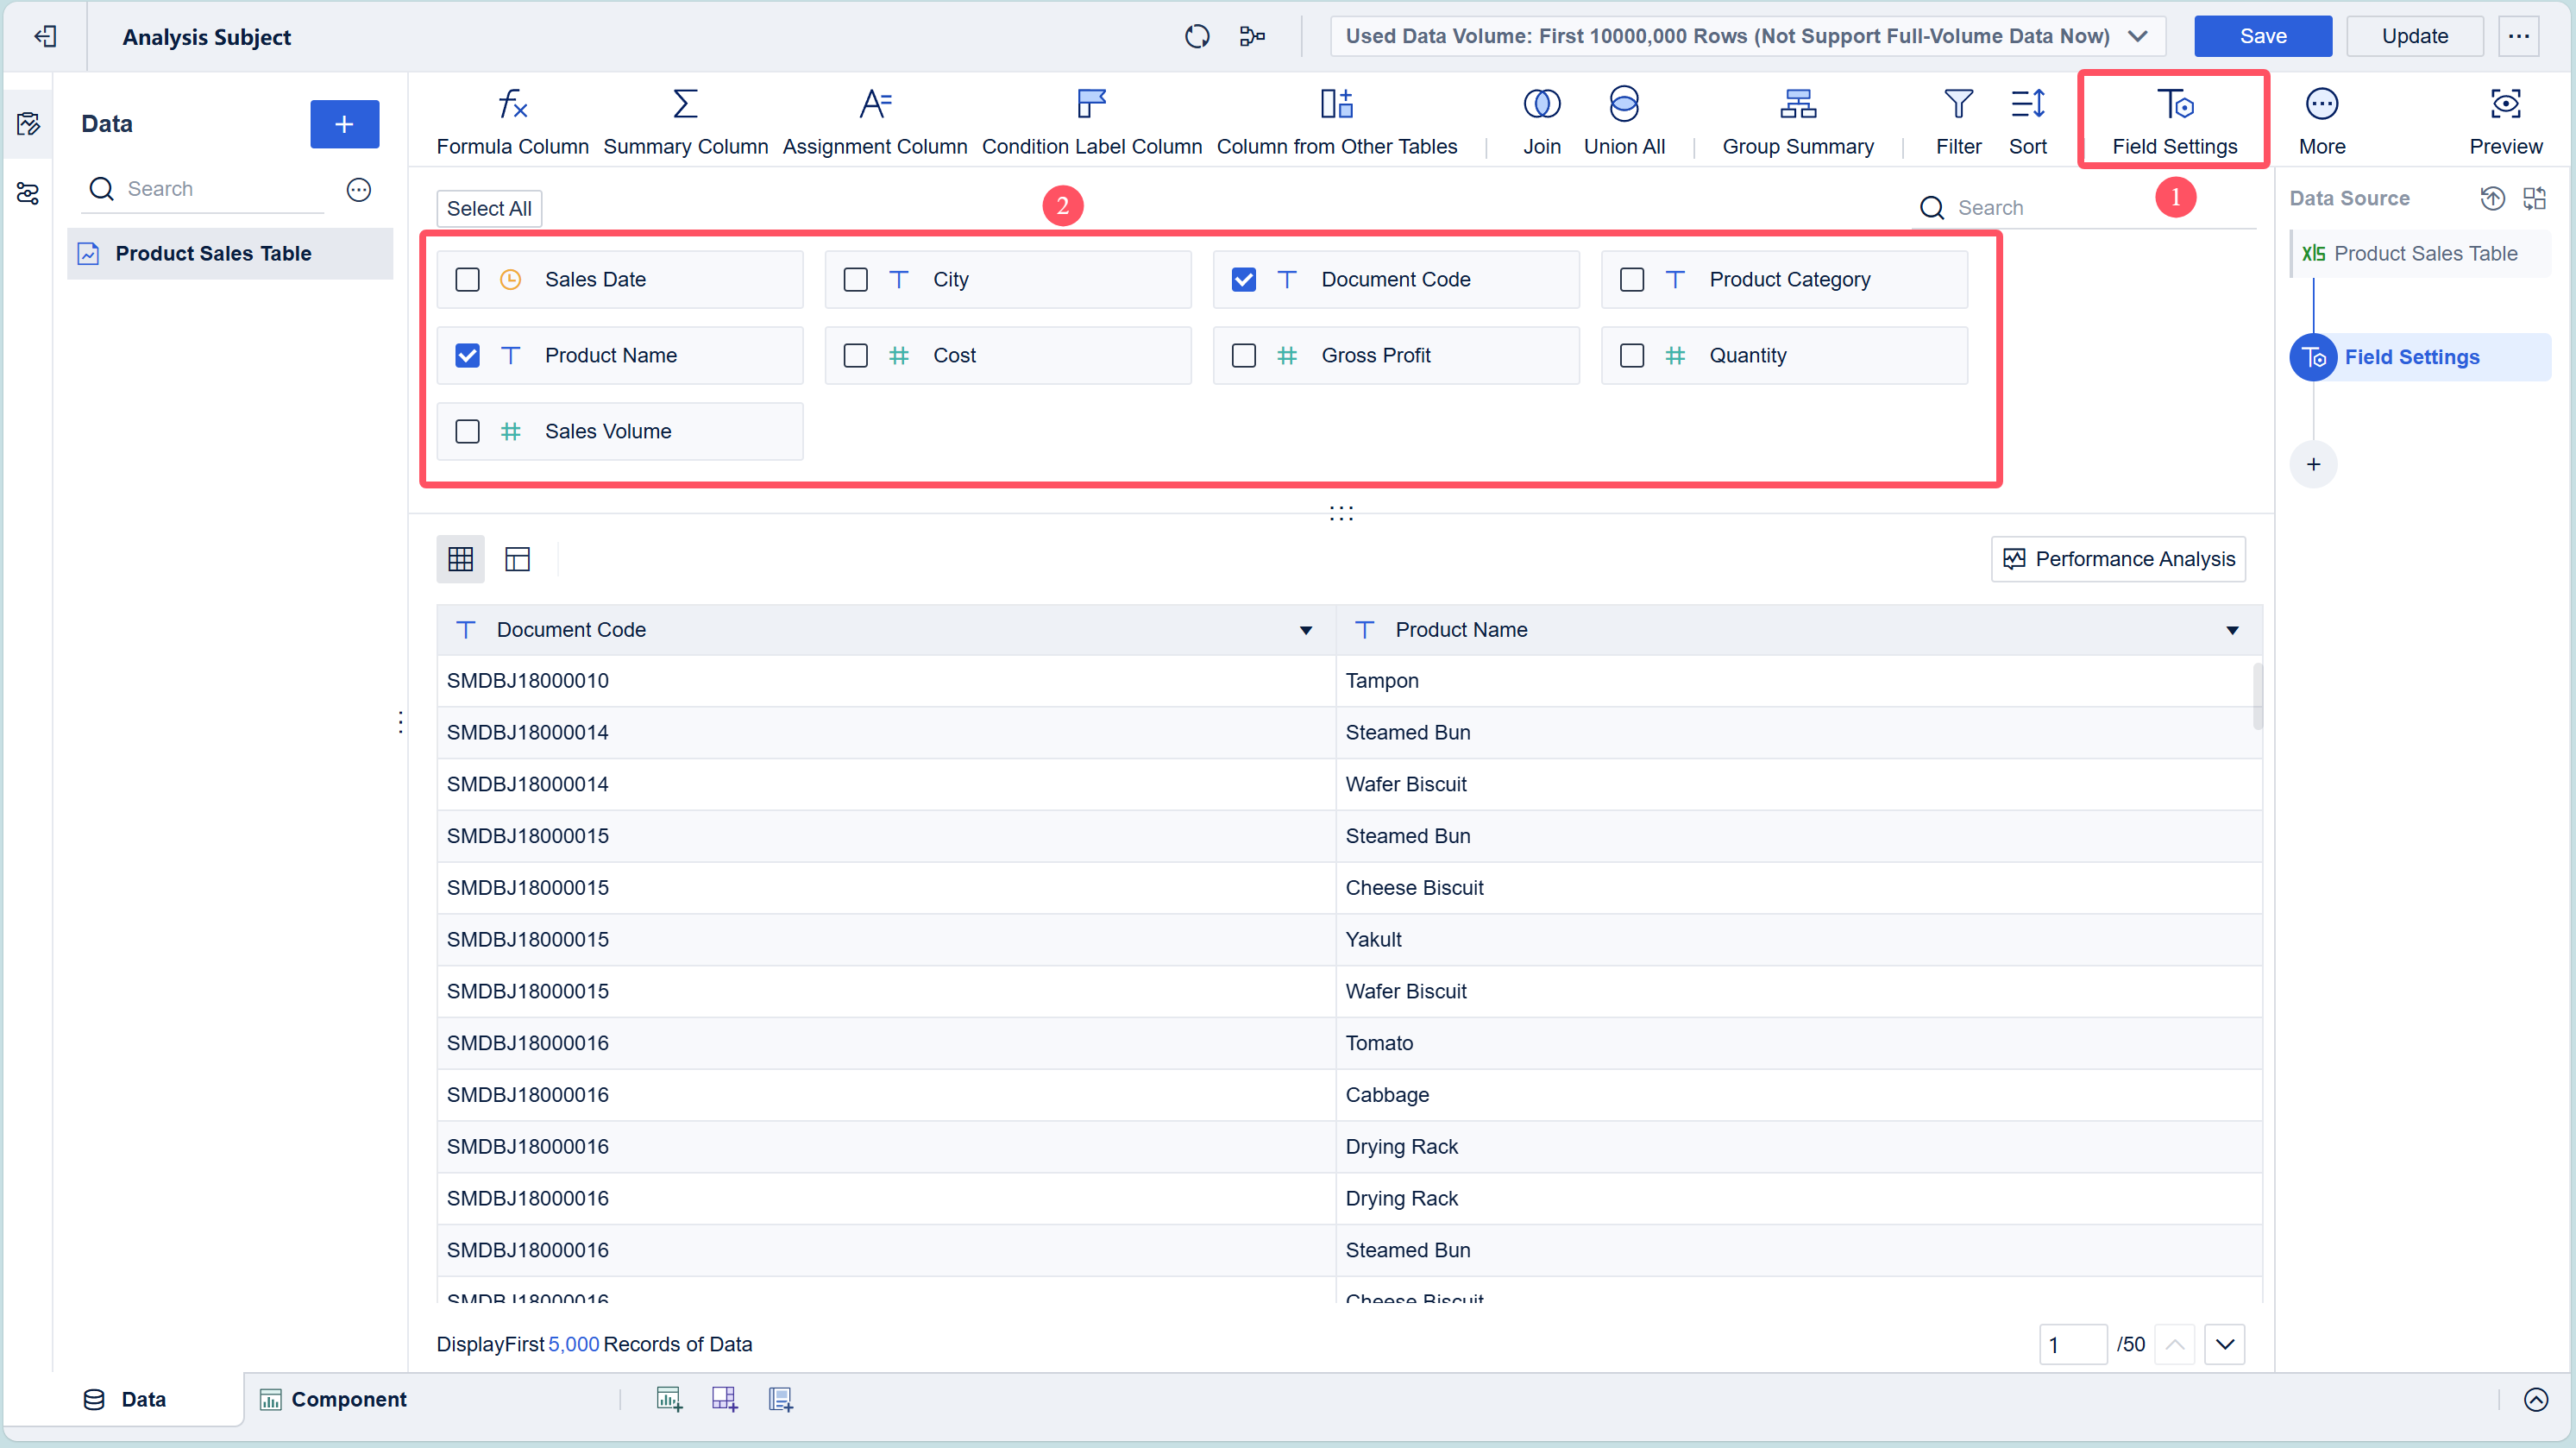Click the Save button
The image size is (2576, 1448).
click(x=2262, y=36)
